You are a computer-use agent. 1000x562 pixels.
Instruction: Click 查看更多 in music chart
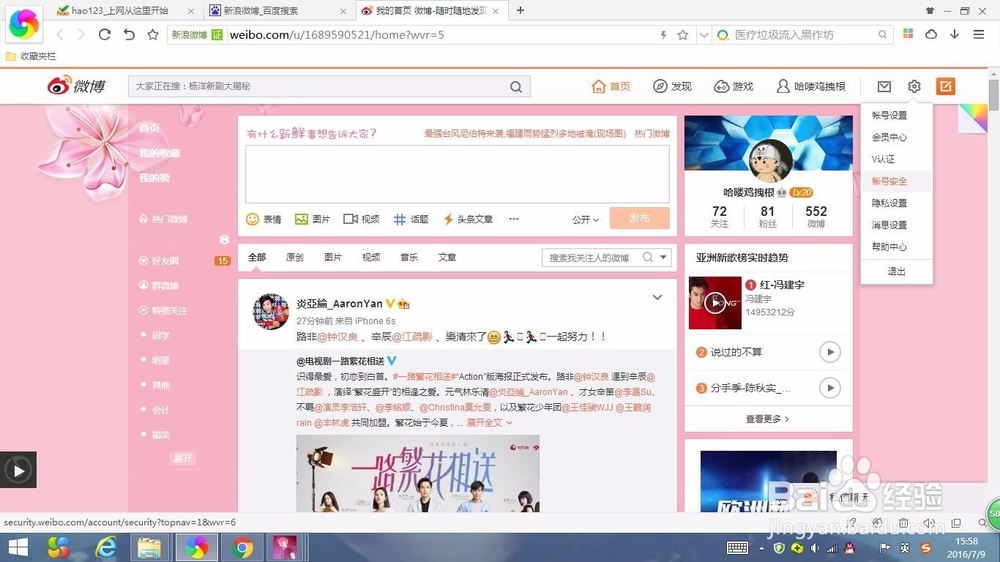[x=767, y=419]
